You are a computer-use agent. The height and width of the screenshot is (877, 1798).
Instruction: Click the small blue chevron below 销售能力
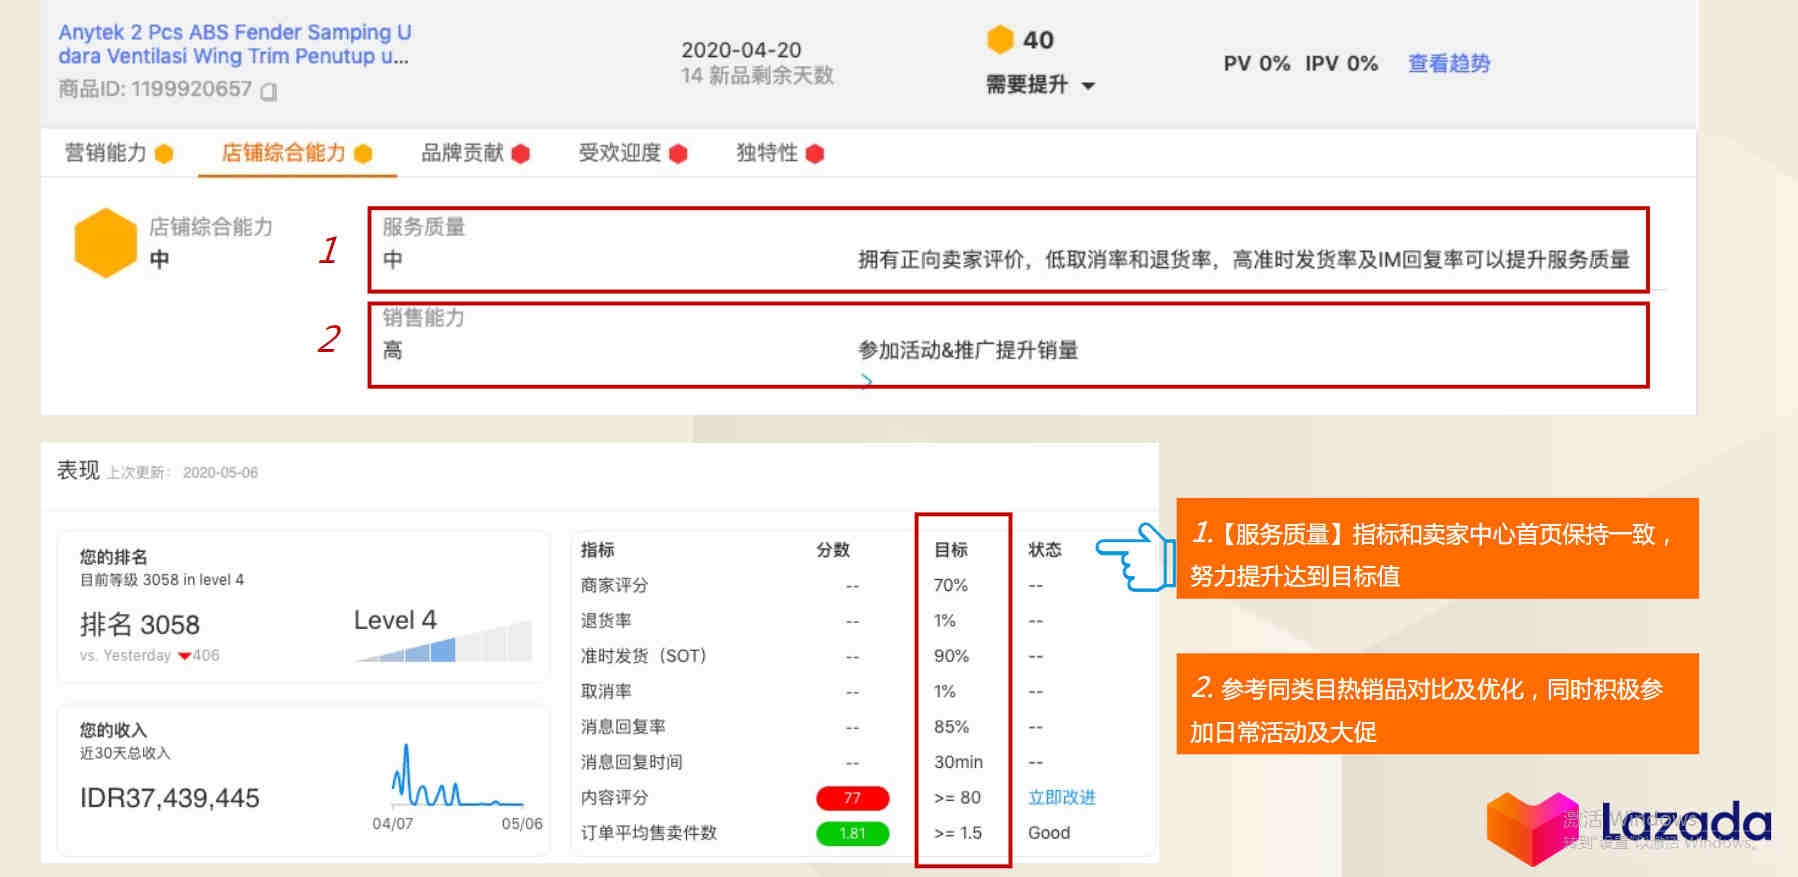pos(866,380)
